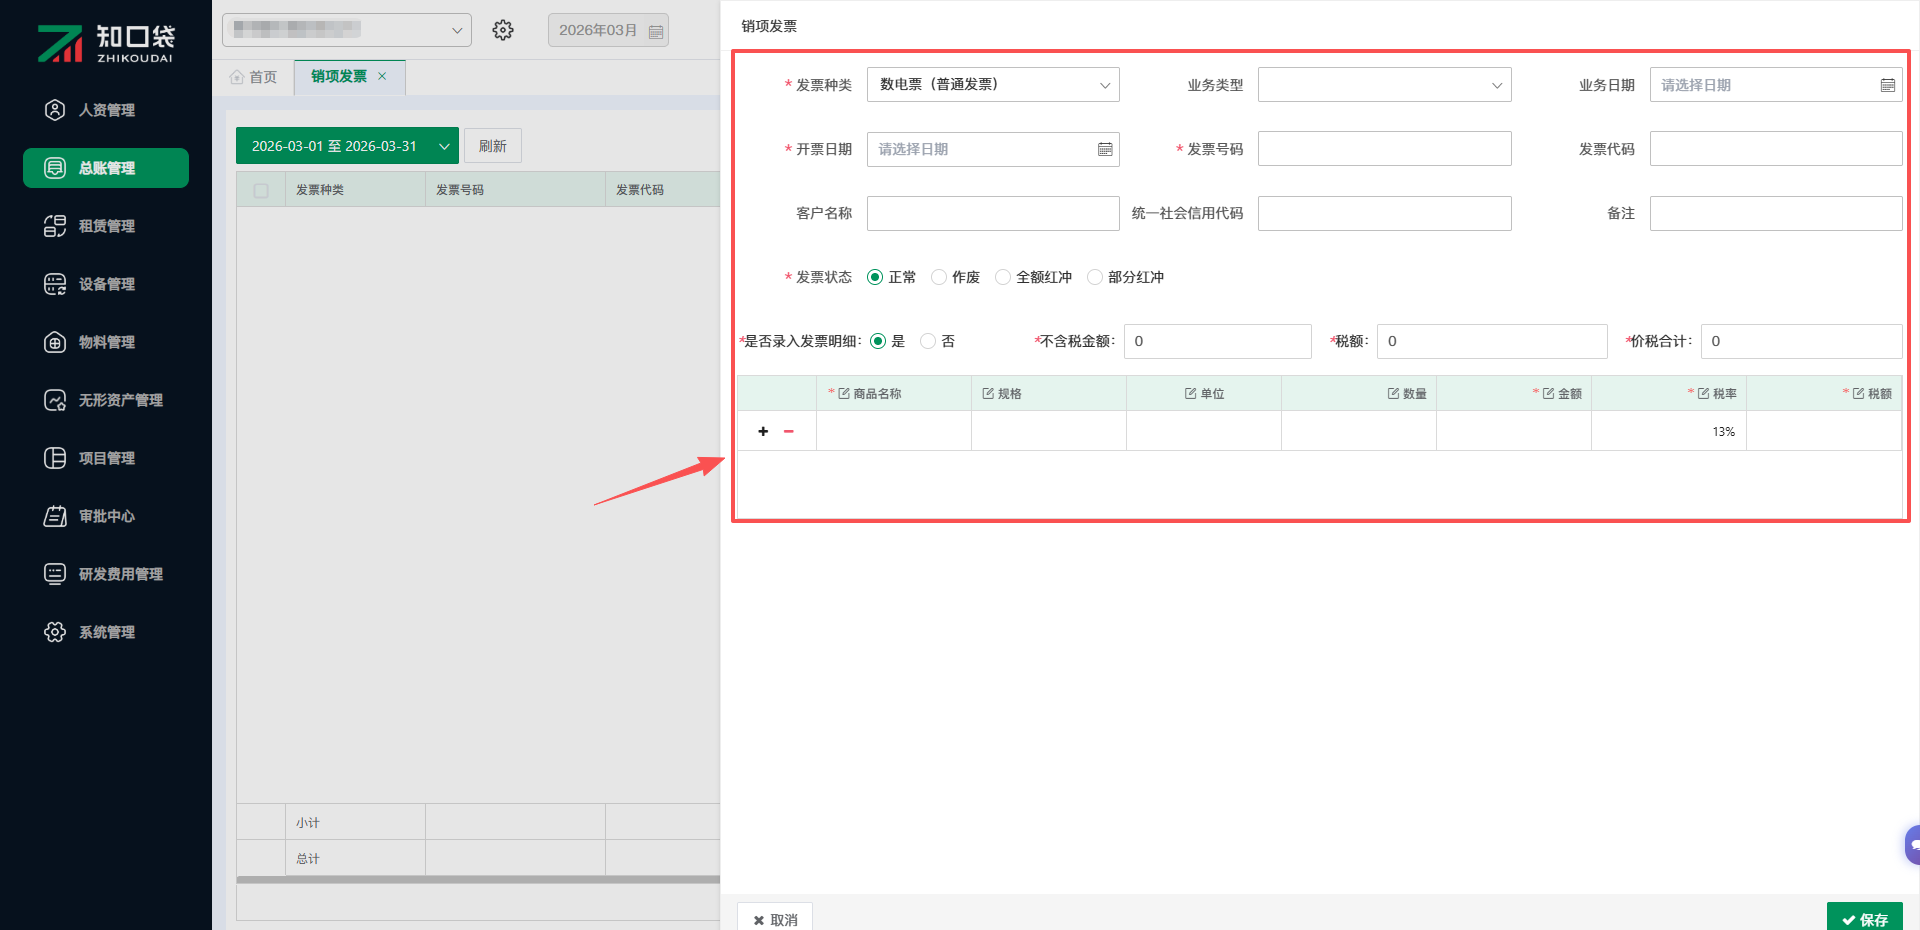The width and height of the screenshot is (1920, 930).
Task: Click the 13% tax rate cell
Action: tap(1669, 431)
